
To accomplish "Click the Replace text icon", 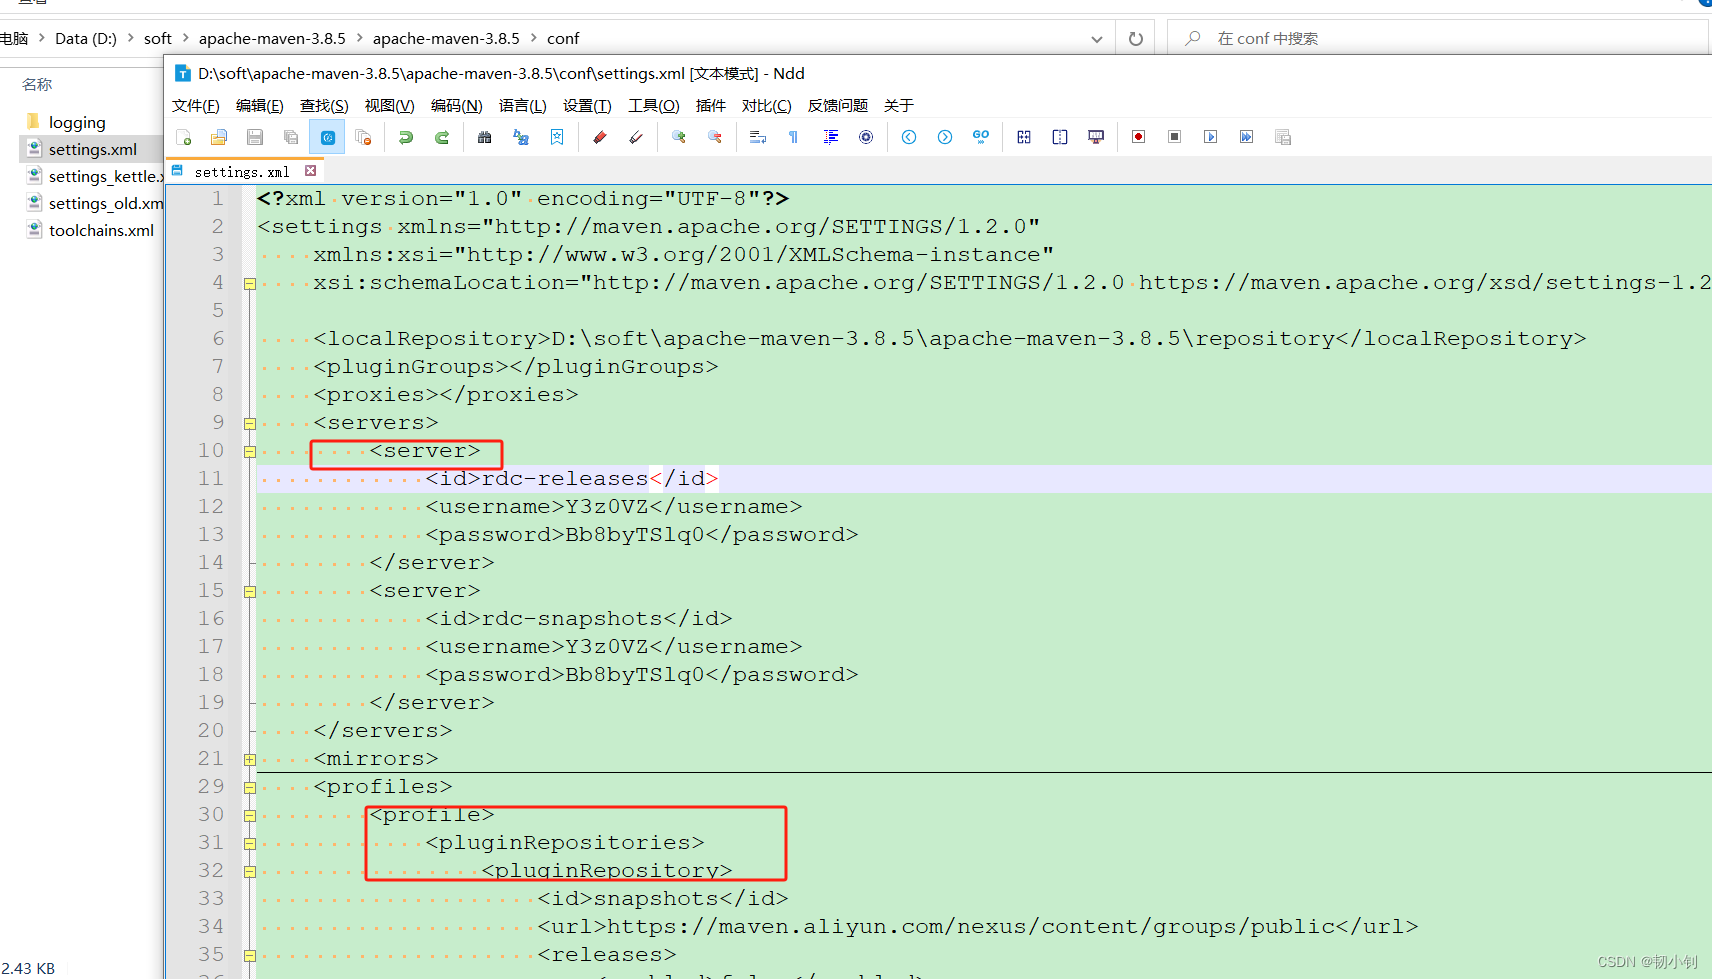I will [x=521, y=137].
